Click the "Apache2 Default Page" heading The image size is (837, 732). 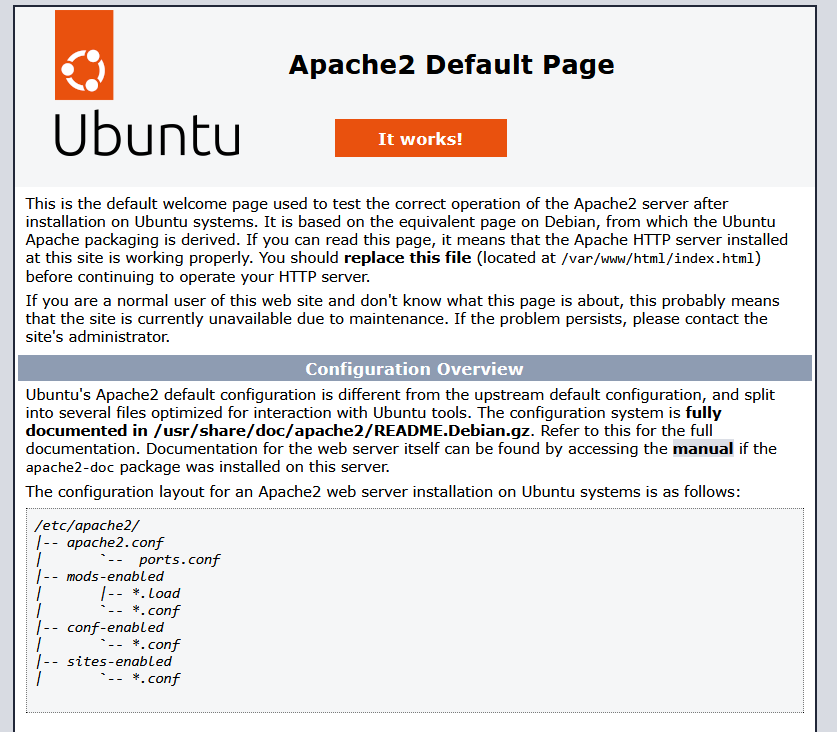(x=451, y=65)
